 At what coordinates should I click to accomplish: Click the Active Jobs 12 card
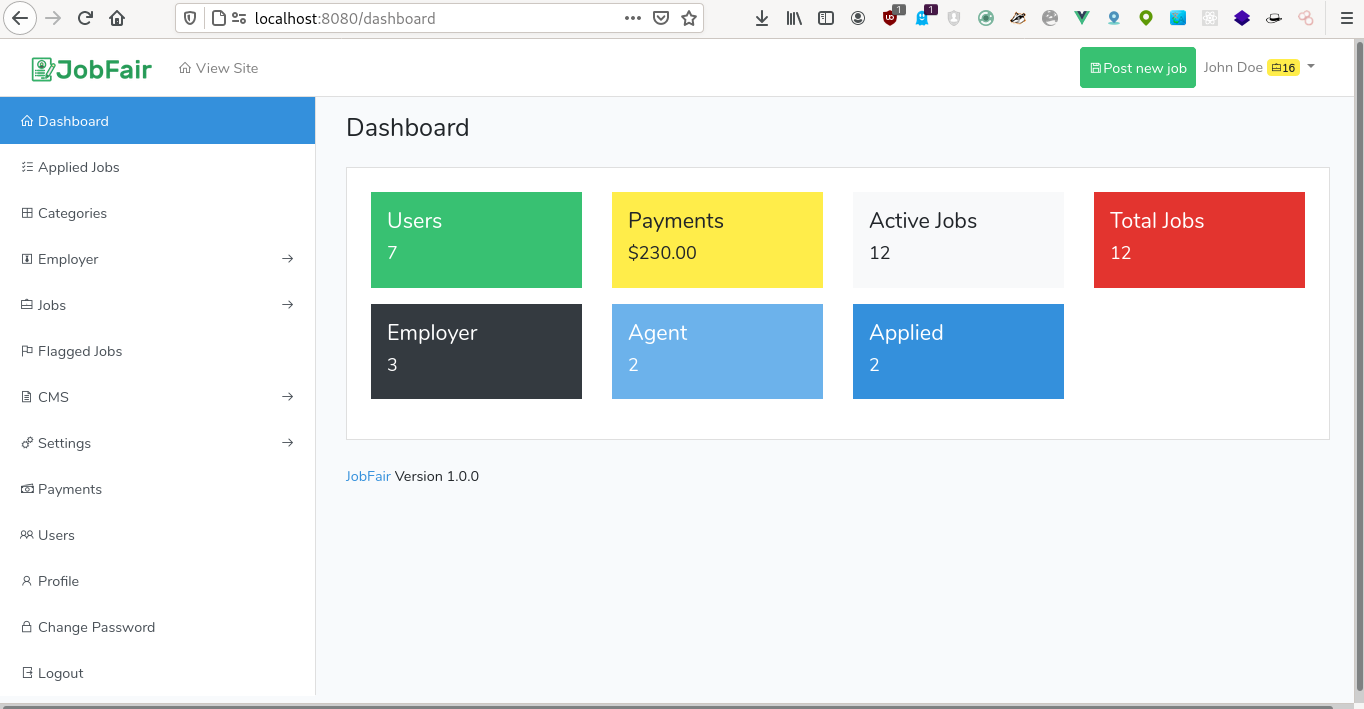(958, 240)
